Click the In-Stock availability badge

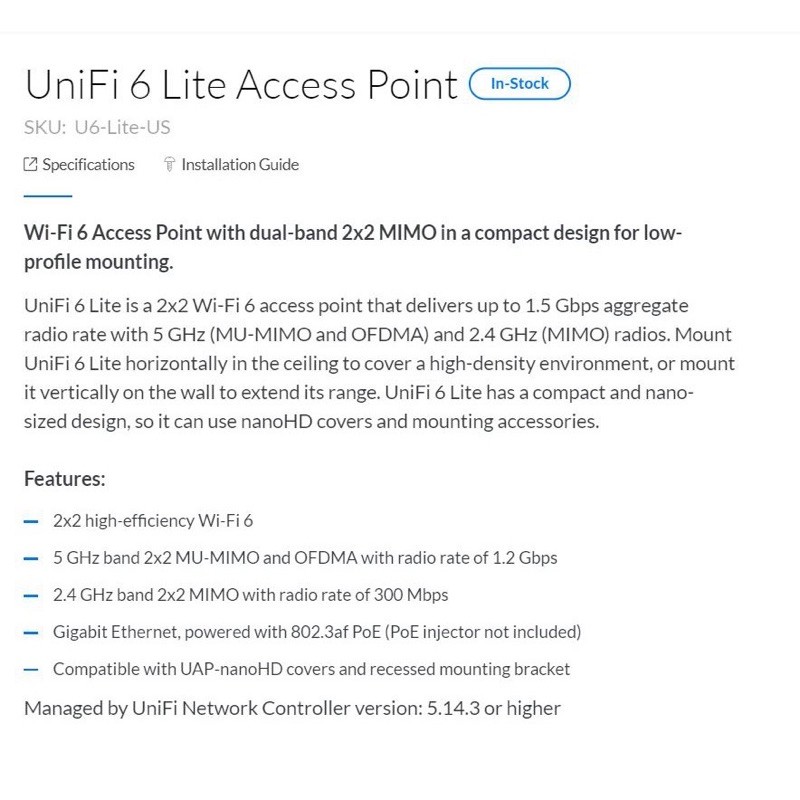[x=520, y=84]
